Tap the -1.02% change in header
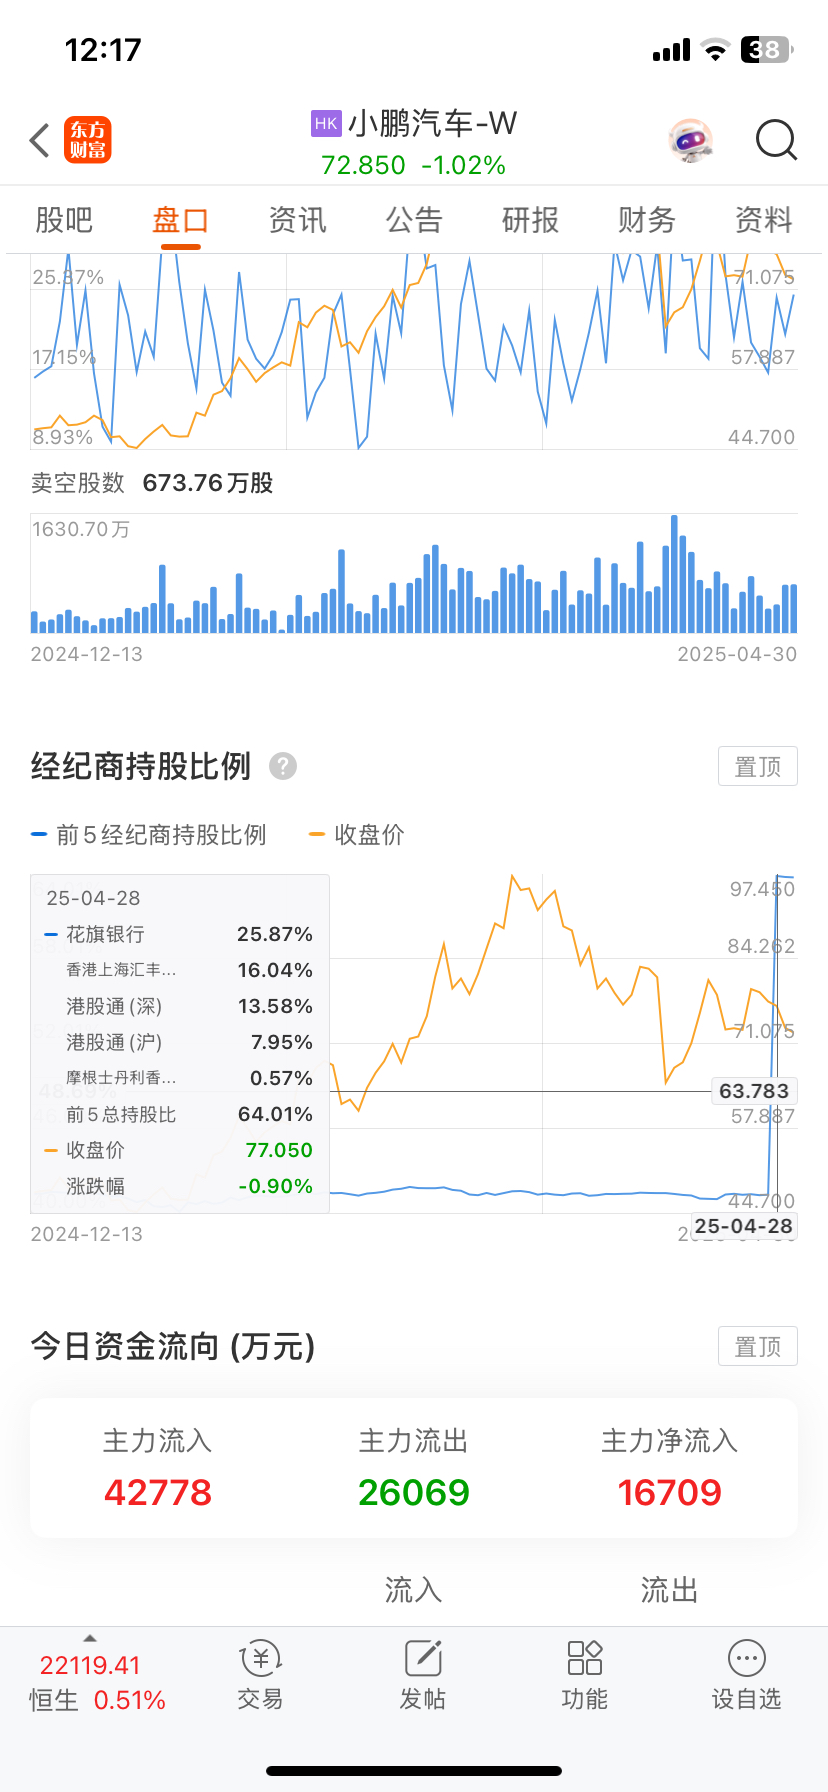828x1792 pixels. [x=464, y=165]
